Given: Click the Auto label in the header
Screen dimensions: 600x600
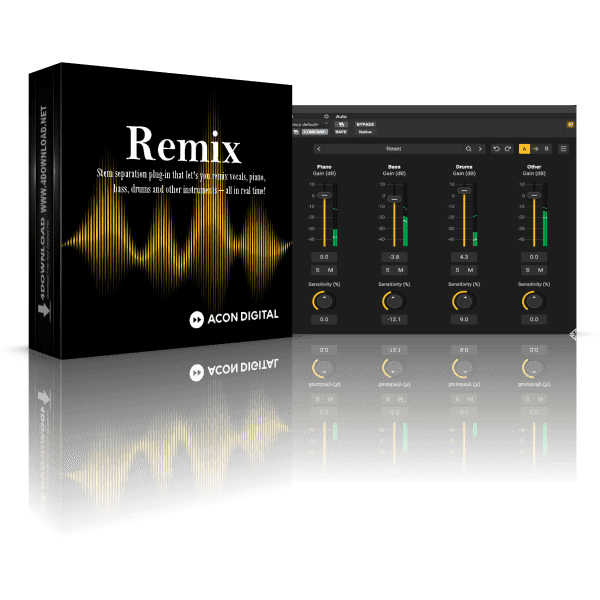Looking at the screenshot, I should (x=341, y=116).
